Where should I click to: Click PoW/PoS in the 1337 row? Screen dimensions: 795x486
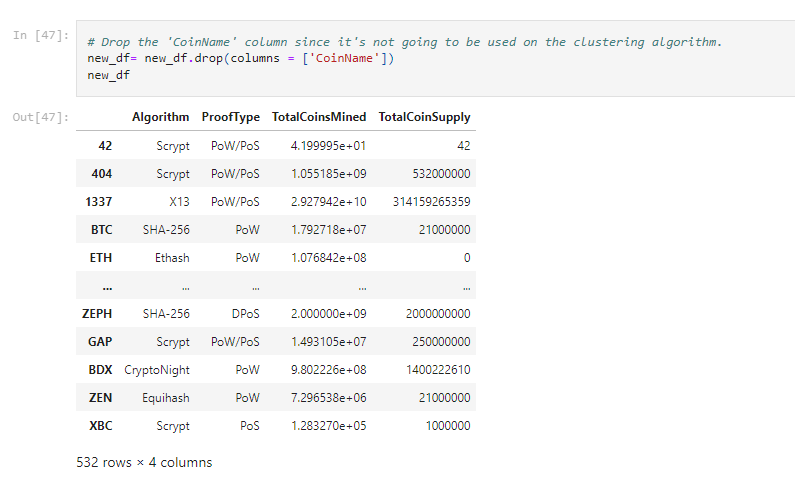(x=235, y=202)
